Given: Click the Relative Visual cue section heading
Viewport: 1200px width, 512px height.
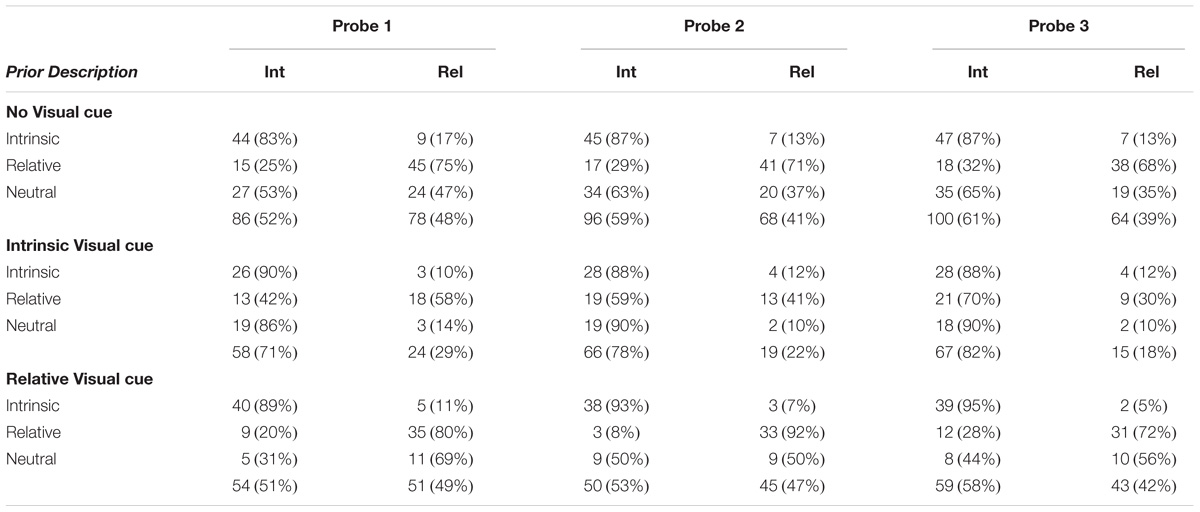Looking at the screenshot, I should [x=79, y=380].
